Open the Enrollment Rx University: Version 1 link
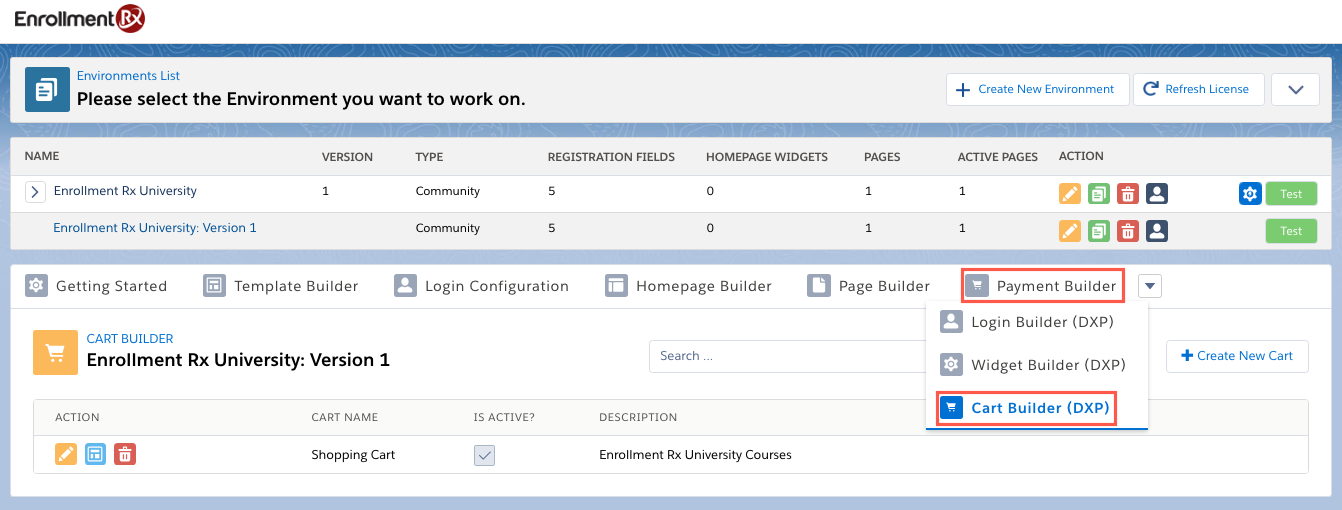 pyautogui.click(x=155, y=228)
